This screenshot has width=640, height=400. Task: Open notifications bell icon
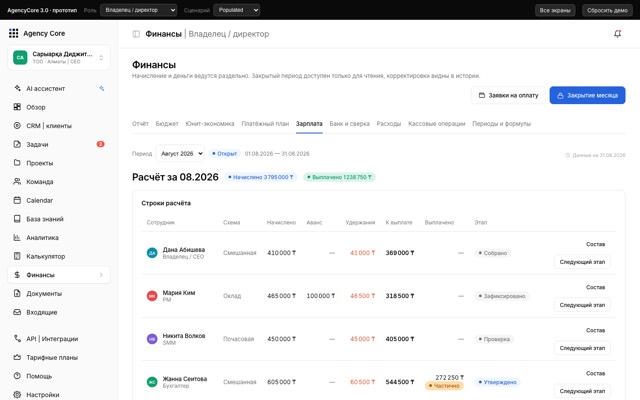click(618, 34)
